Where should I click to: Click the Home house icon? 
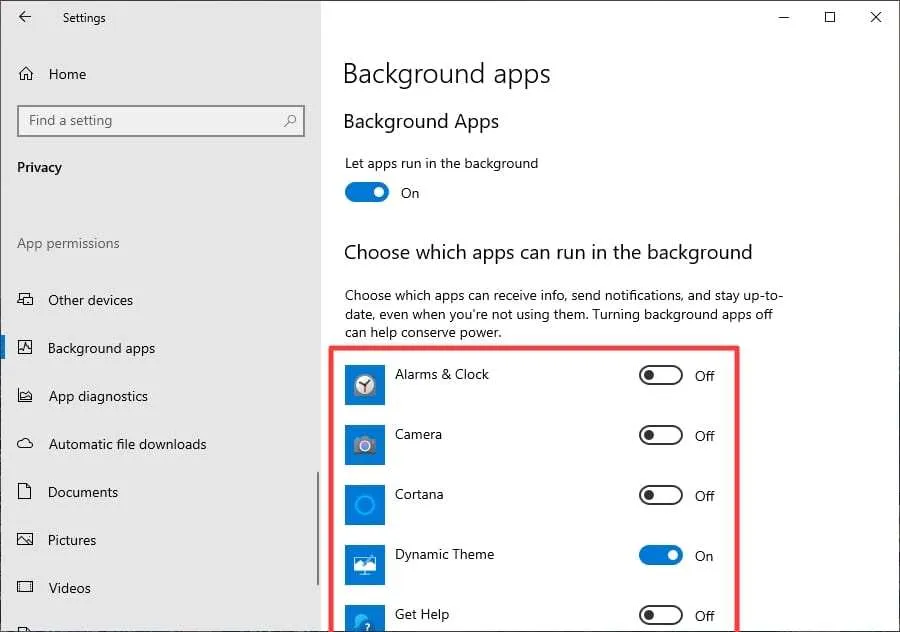[26, 74]
